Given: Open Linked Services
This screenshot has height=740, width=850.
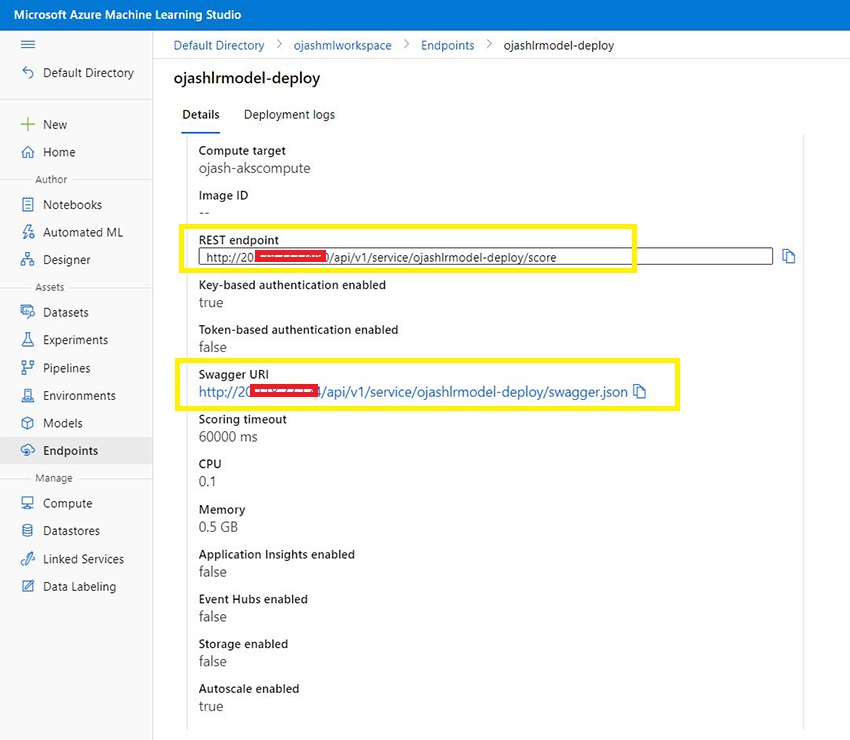Looking at the screenshot, I should [x=83, y=559].
